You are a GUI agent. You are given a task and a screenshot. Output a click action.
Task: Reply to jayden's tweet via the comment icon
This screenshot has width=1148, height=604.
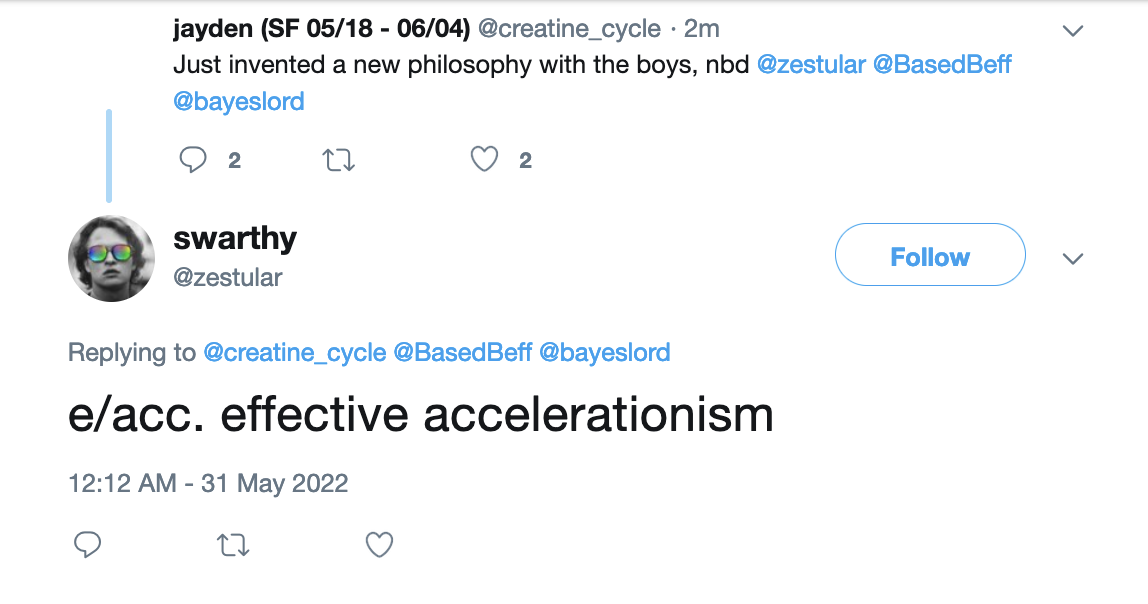point(193,160)
